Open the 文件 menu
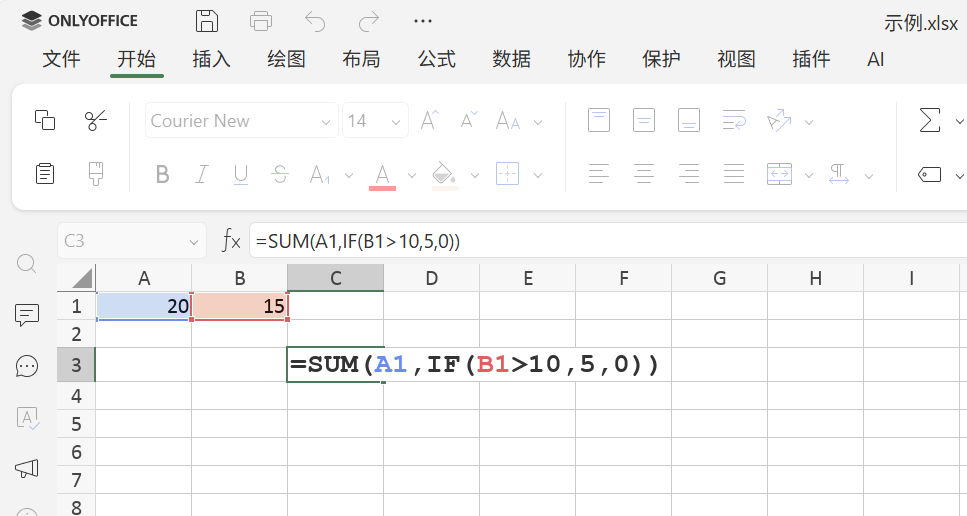Screen dimensions: 967x516 tap(61, 59)
